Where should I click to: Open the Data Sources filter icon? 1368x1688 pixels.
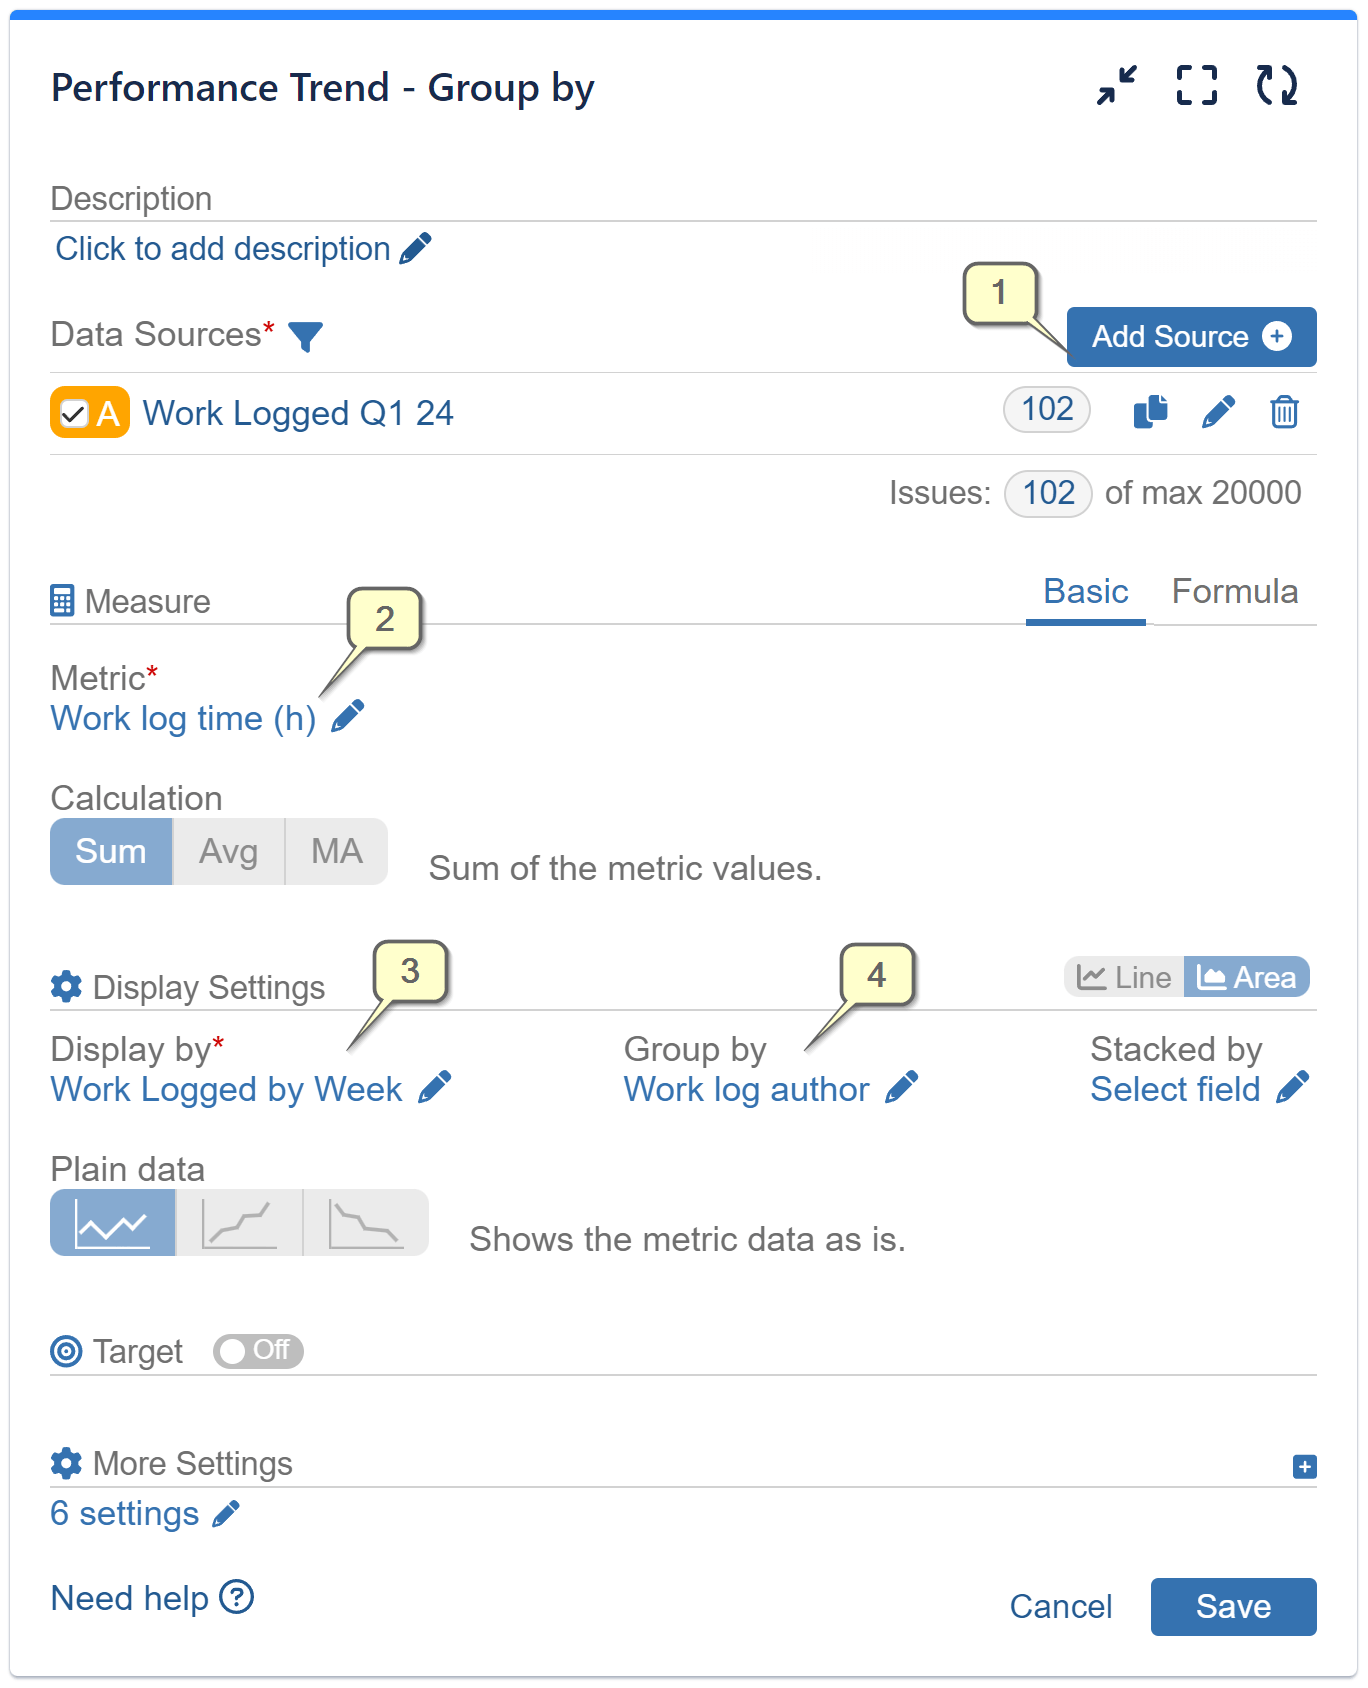[x=307, y=337]
